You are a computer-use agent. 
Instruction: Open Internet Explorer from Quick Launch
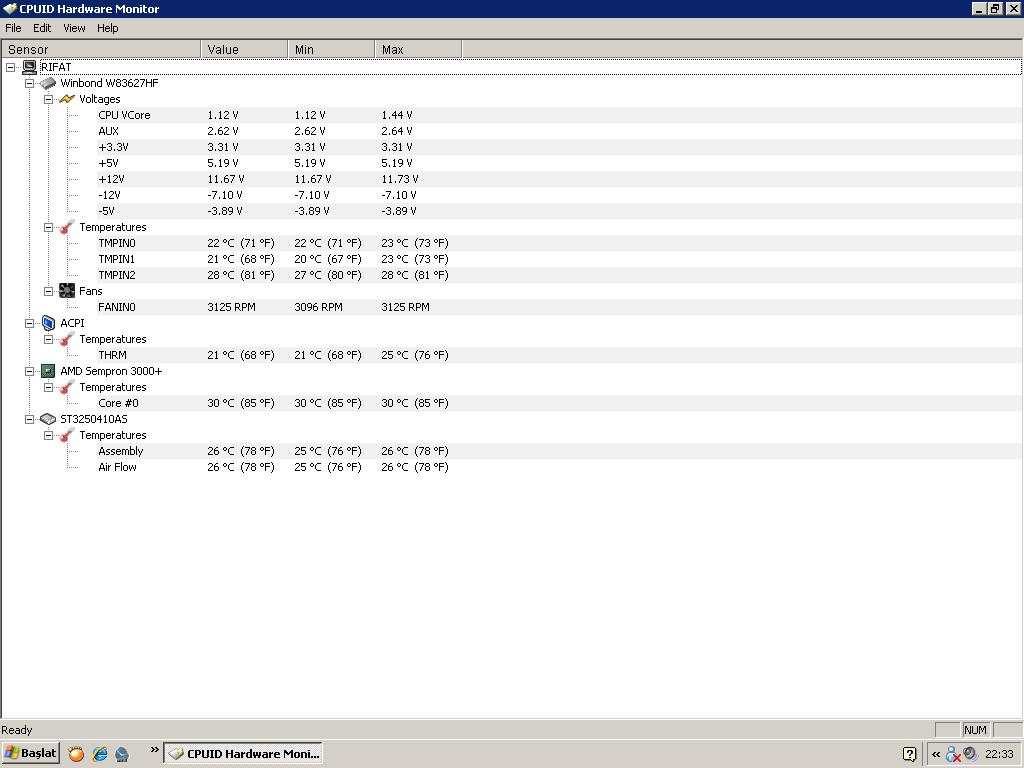click(x=99, y=754)
